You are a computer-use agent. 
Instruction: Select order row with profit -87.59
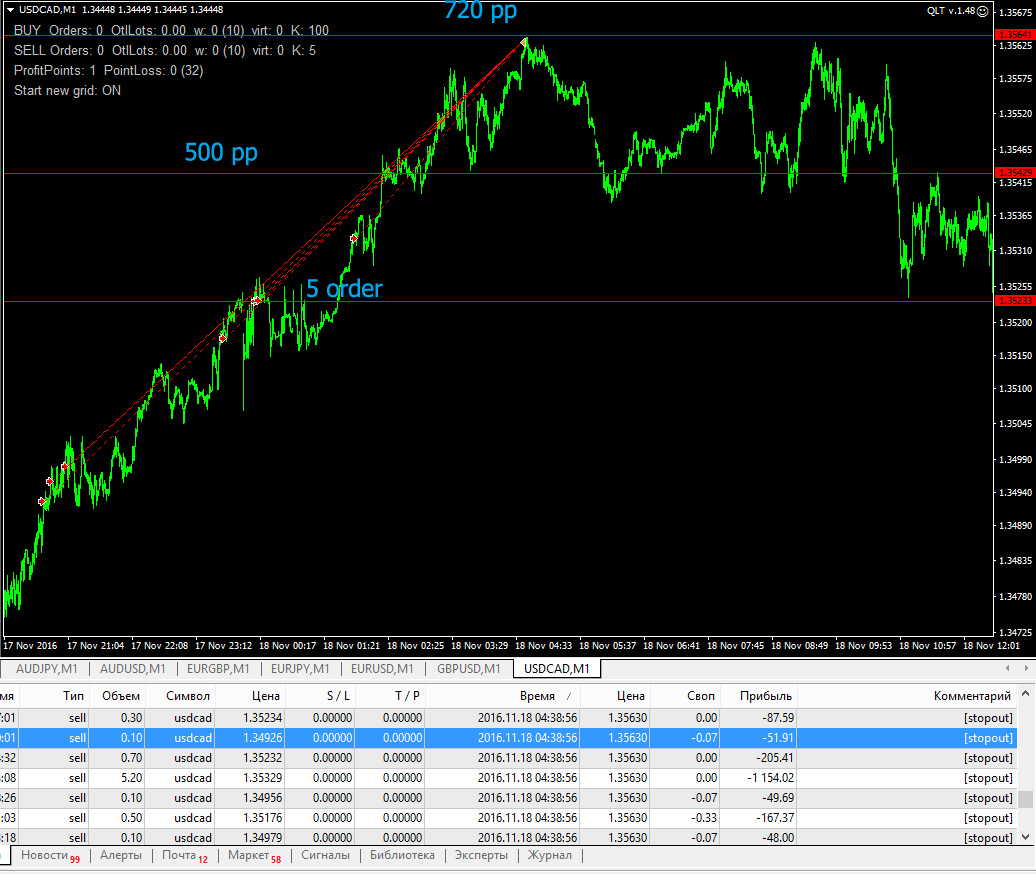click(508, 718)
